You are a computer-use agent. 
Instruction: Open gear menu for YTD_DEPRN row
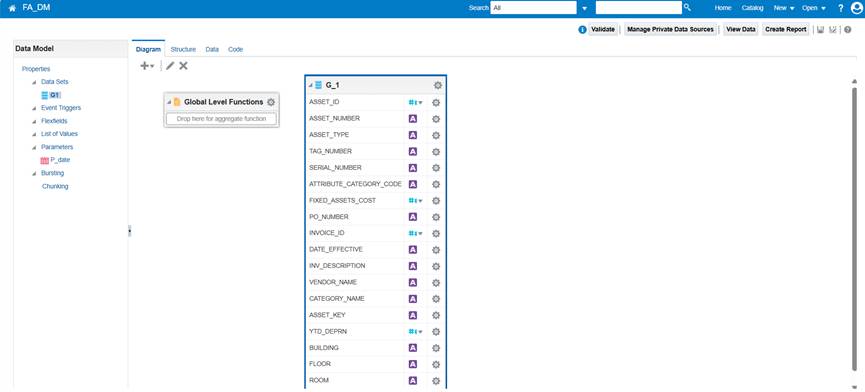point(435,332)
